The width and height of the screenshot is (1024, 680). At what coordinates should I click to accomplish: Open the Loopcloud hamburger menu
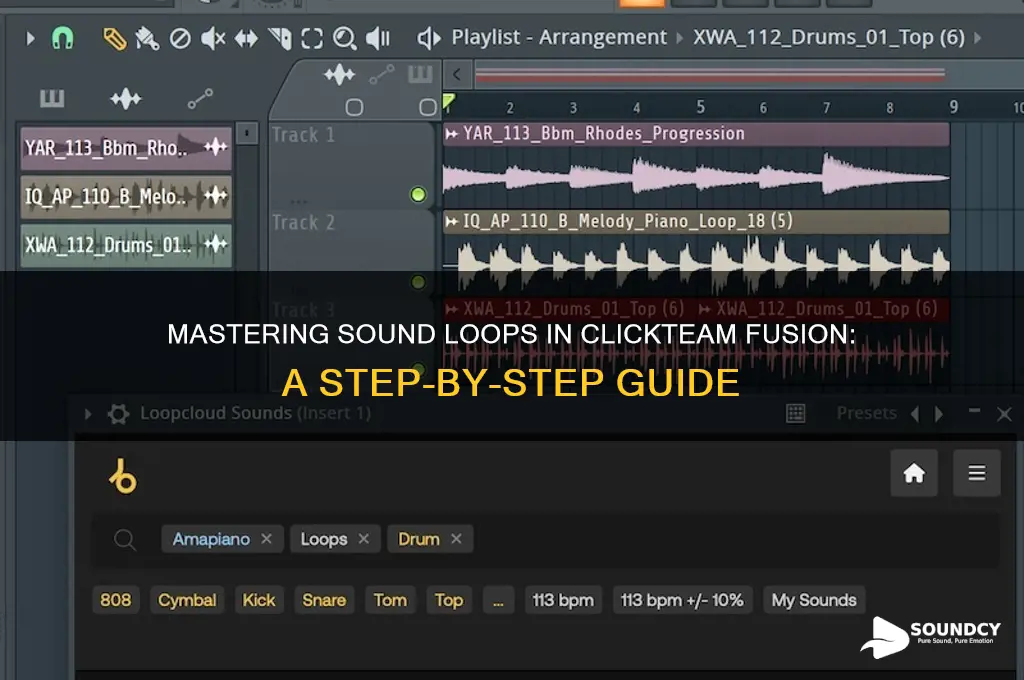[x=976, y=472]
